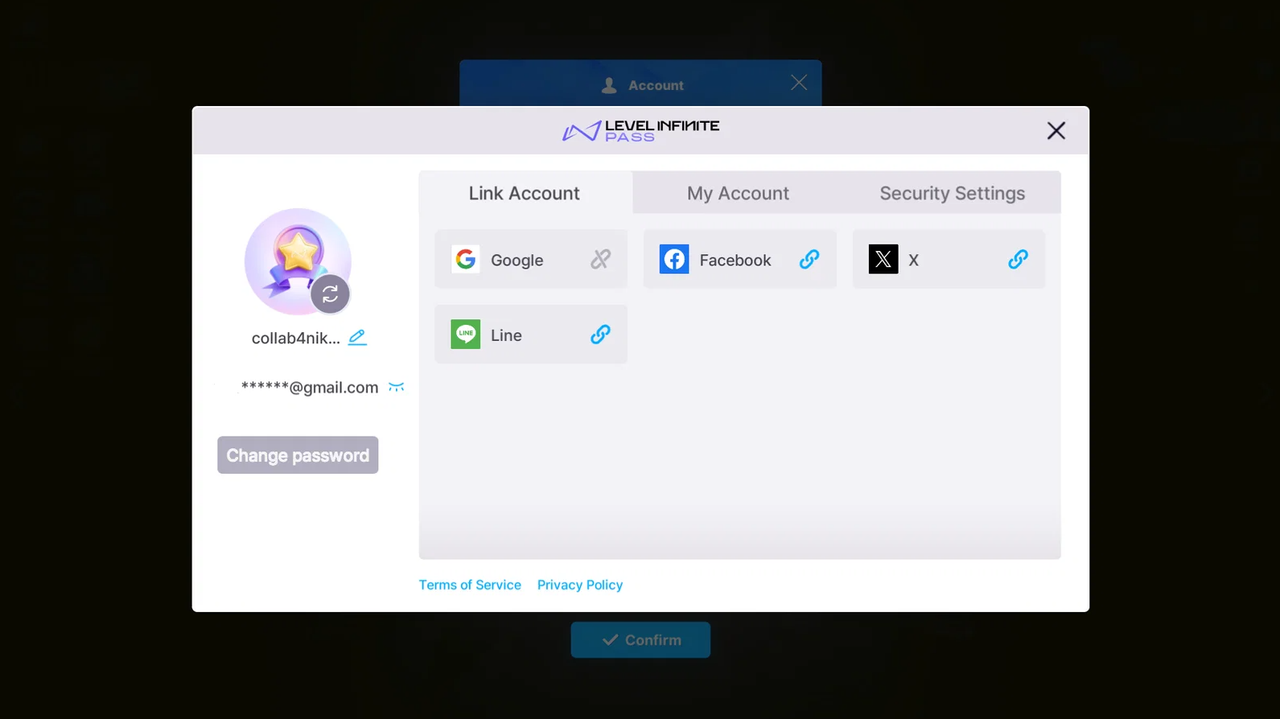The height and width of the screenshot is (719, 1280).
Task: Click Confirm in the background Account window
Action: point(641,640)
